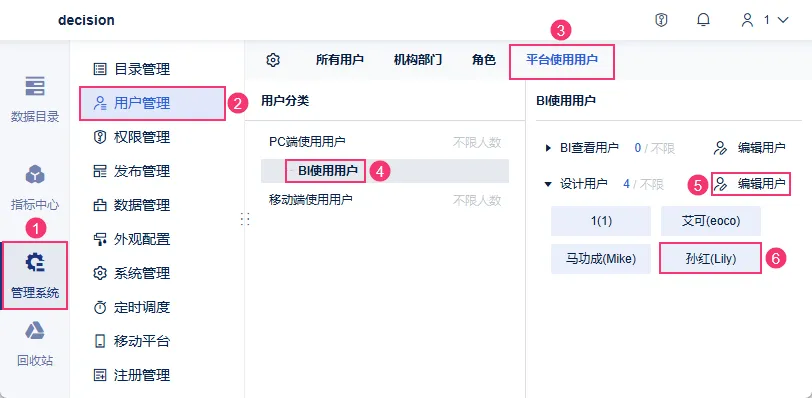Click the BI使用用户 panel heading

(566, 100)
